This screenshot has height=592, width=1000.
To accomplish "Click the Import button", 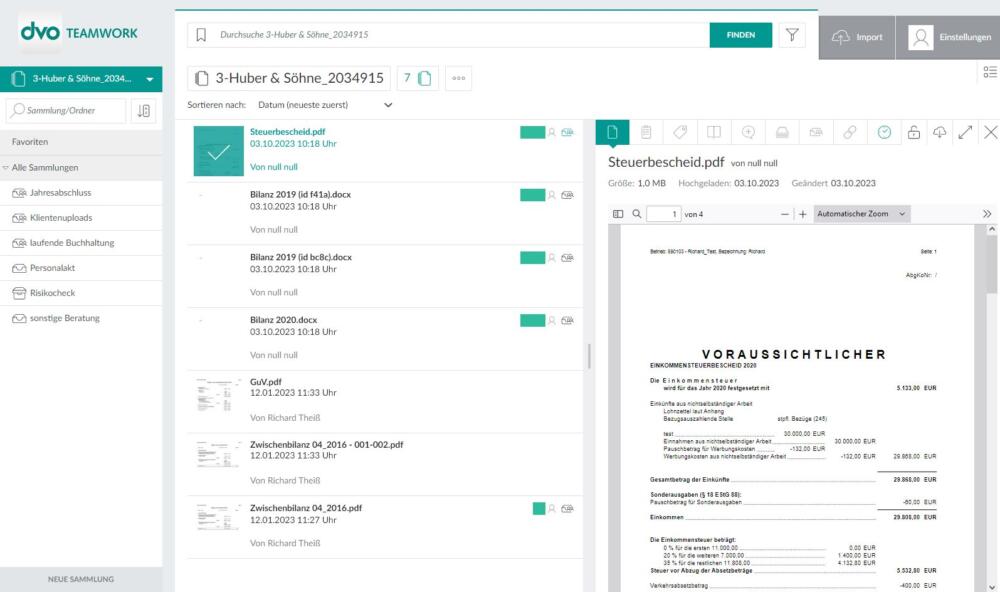I will point(857,38).
